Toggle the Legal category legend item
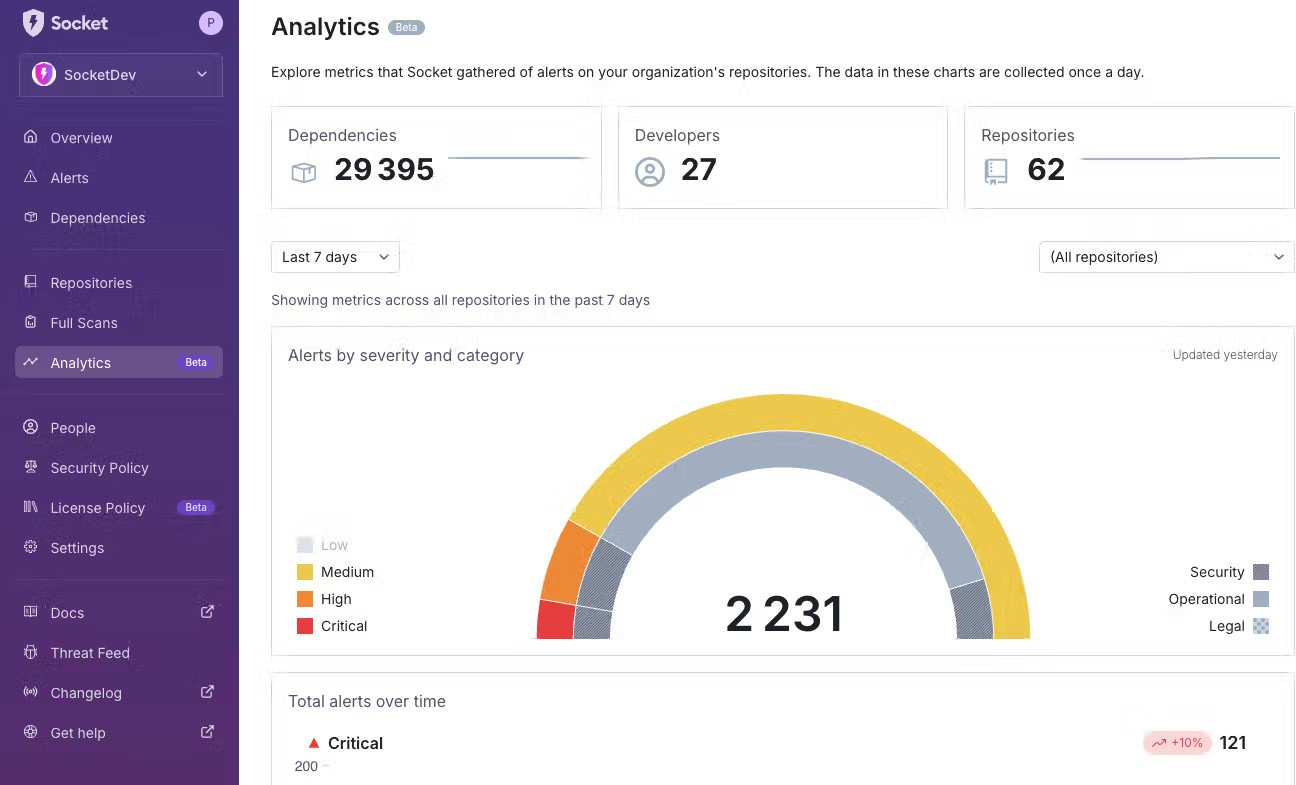This screenshot has height=785, width=1296. 1239,626
